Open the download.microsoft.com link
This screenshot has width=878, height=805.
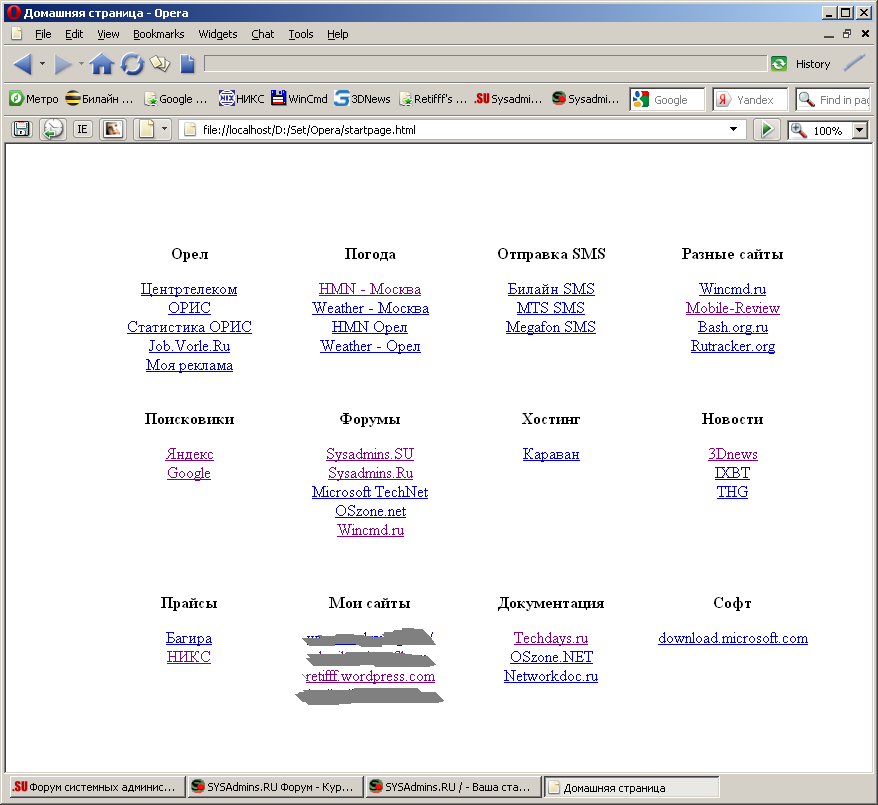[732, 638]
